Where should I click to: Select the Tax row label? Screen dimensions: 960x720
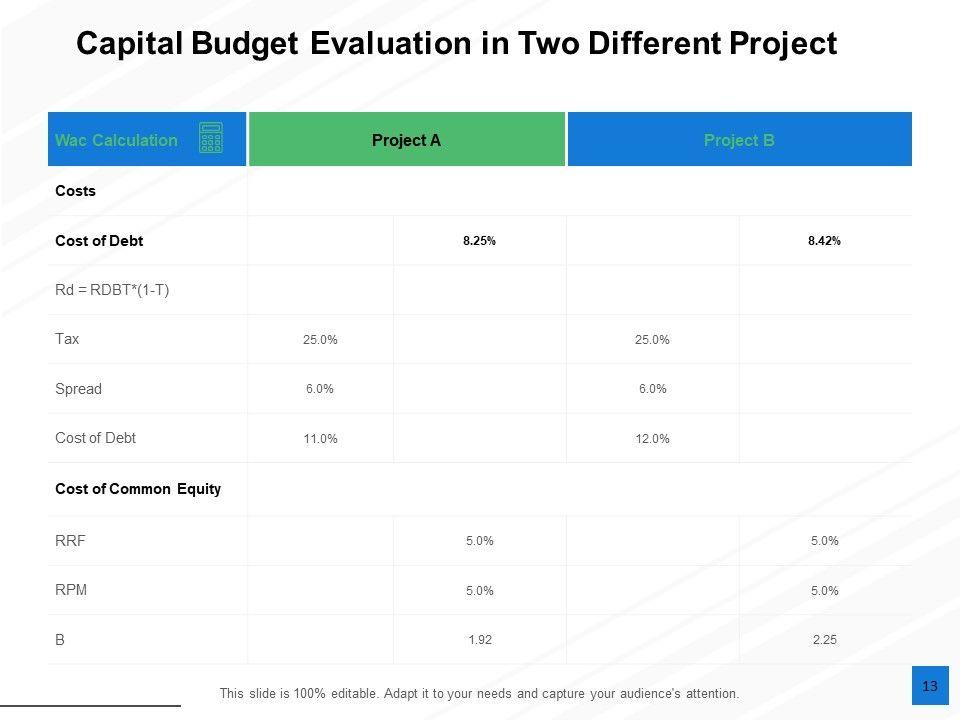pyautogui.click(x=67, y=339)
